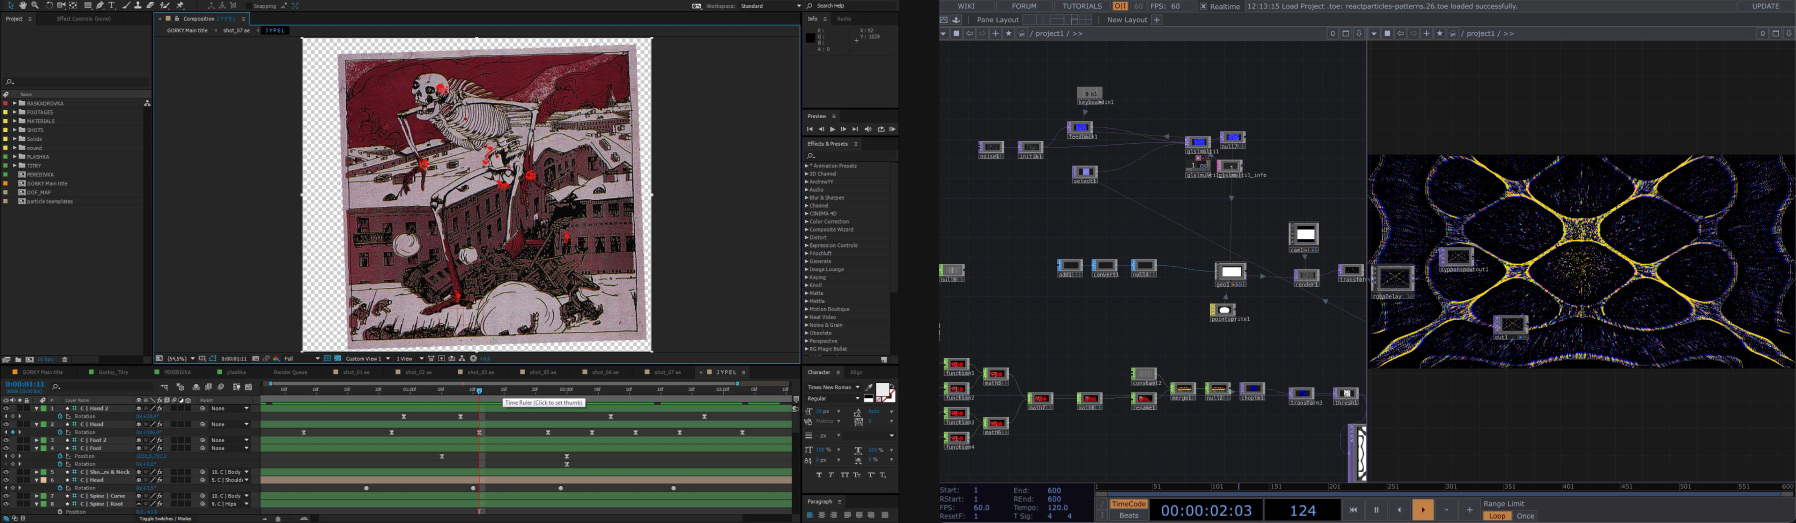Open the Gorky_Titry timeline tab

(113, 372)
